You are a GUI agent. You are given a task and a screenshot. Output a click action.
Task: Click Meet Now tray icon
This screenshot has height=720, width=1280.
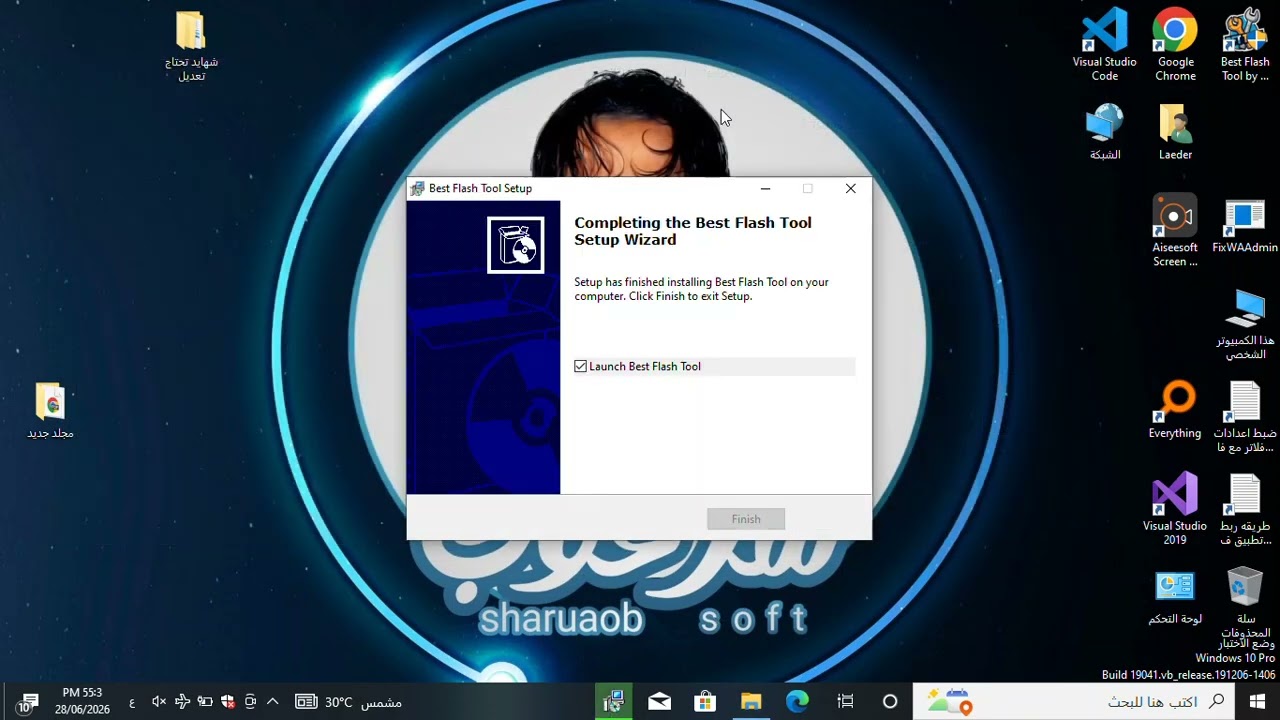[250, 702]
